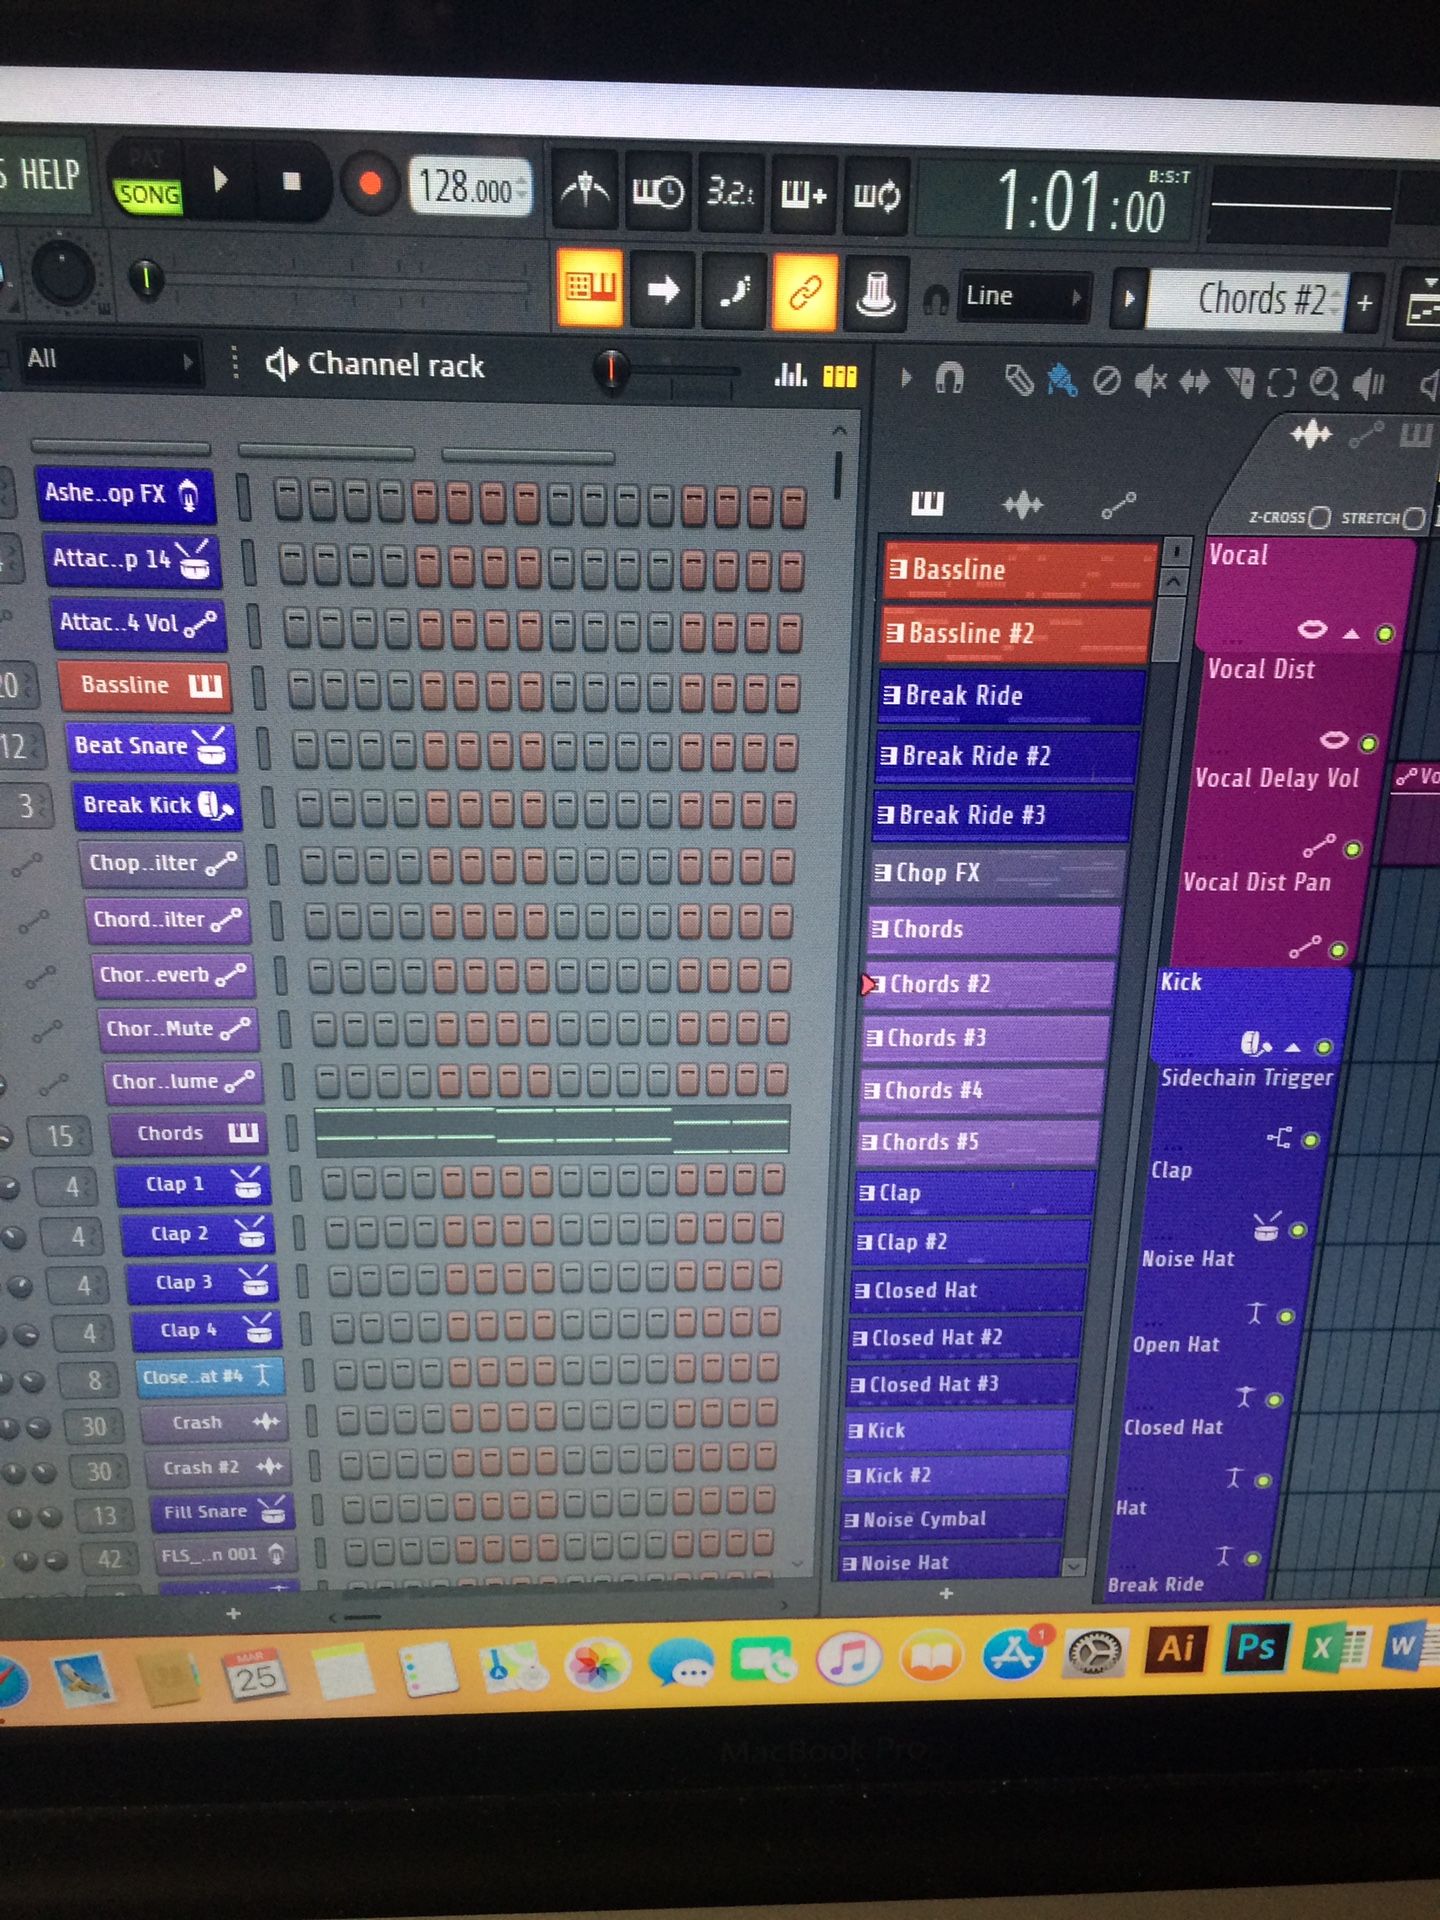Viewport: 1440px width, 1920px height.
Task: Select the magnifier zoom tool in playlist
Action: (x=1324, y=382)
